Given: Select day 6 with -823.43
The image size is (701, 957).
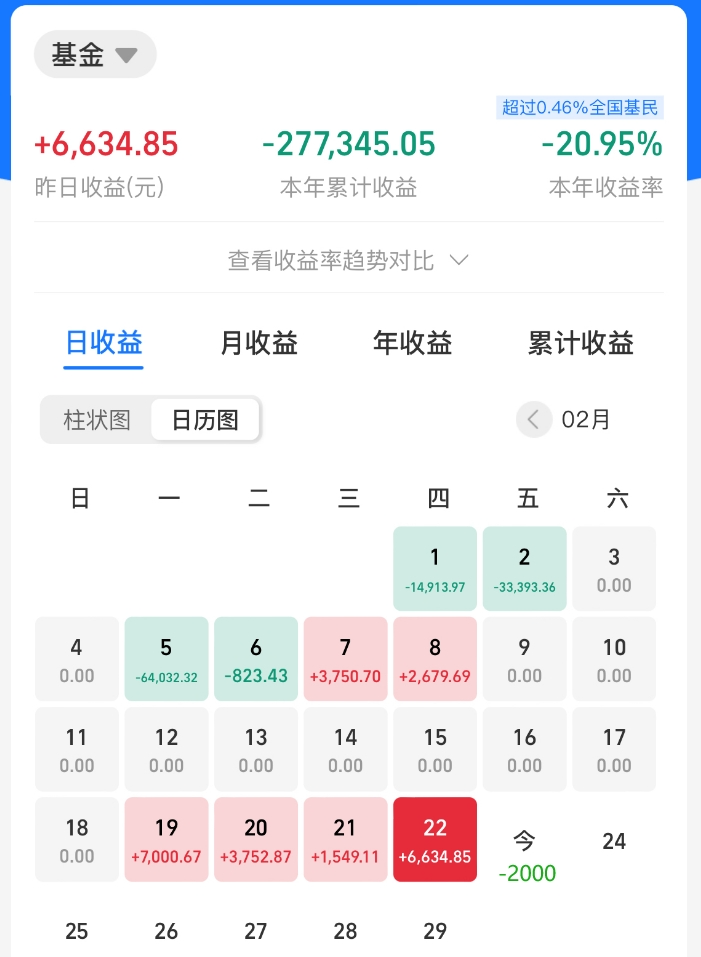Looking at the screenshot, I should (256, 659).
